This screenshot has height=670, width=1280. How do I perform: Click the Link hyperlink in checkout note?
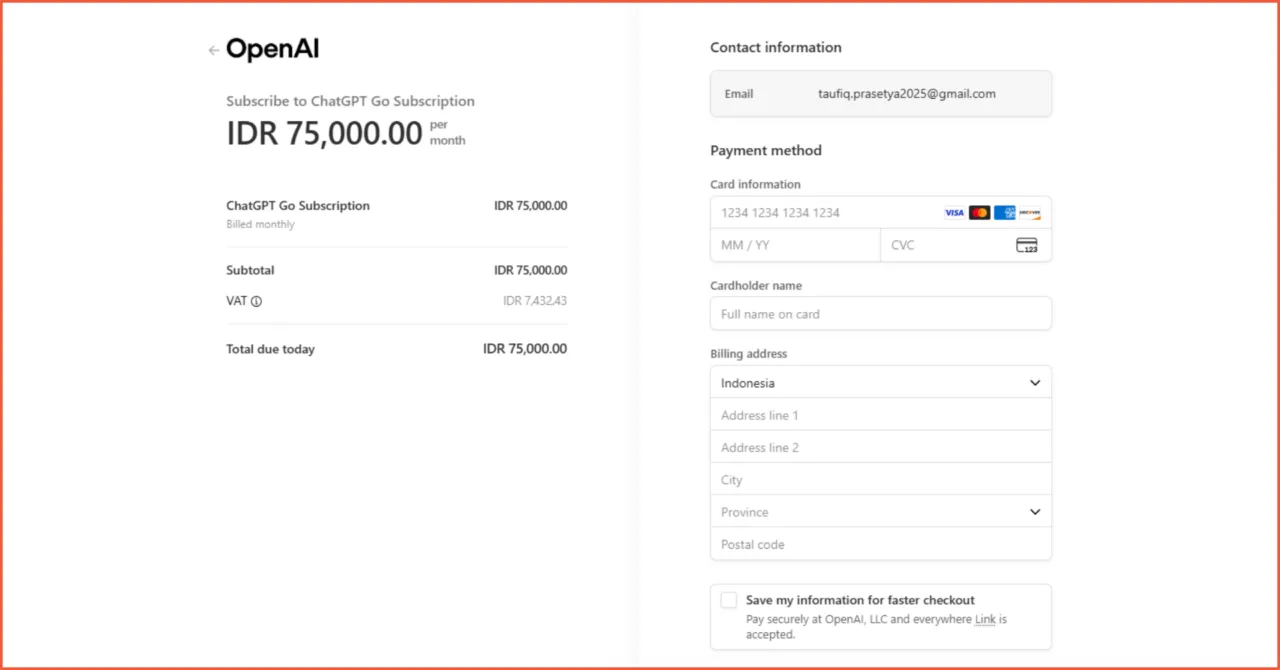click(985, 620)
